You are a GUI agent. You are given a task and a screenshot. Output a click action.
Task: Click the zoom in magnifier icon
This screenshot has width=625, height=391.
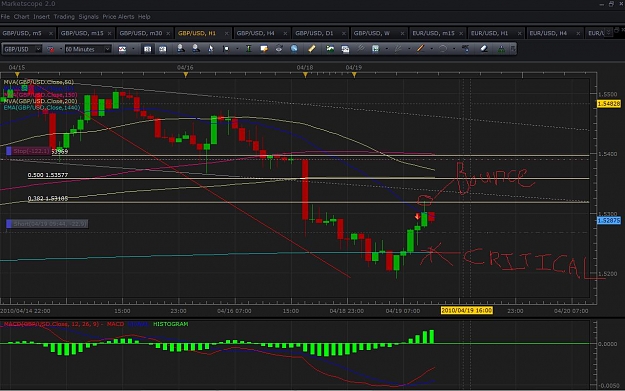pyautogui.click(x=181, y=49)
